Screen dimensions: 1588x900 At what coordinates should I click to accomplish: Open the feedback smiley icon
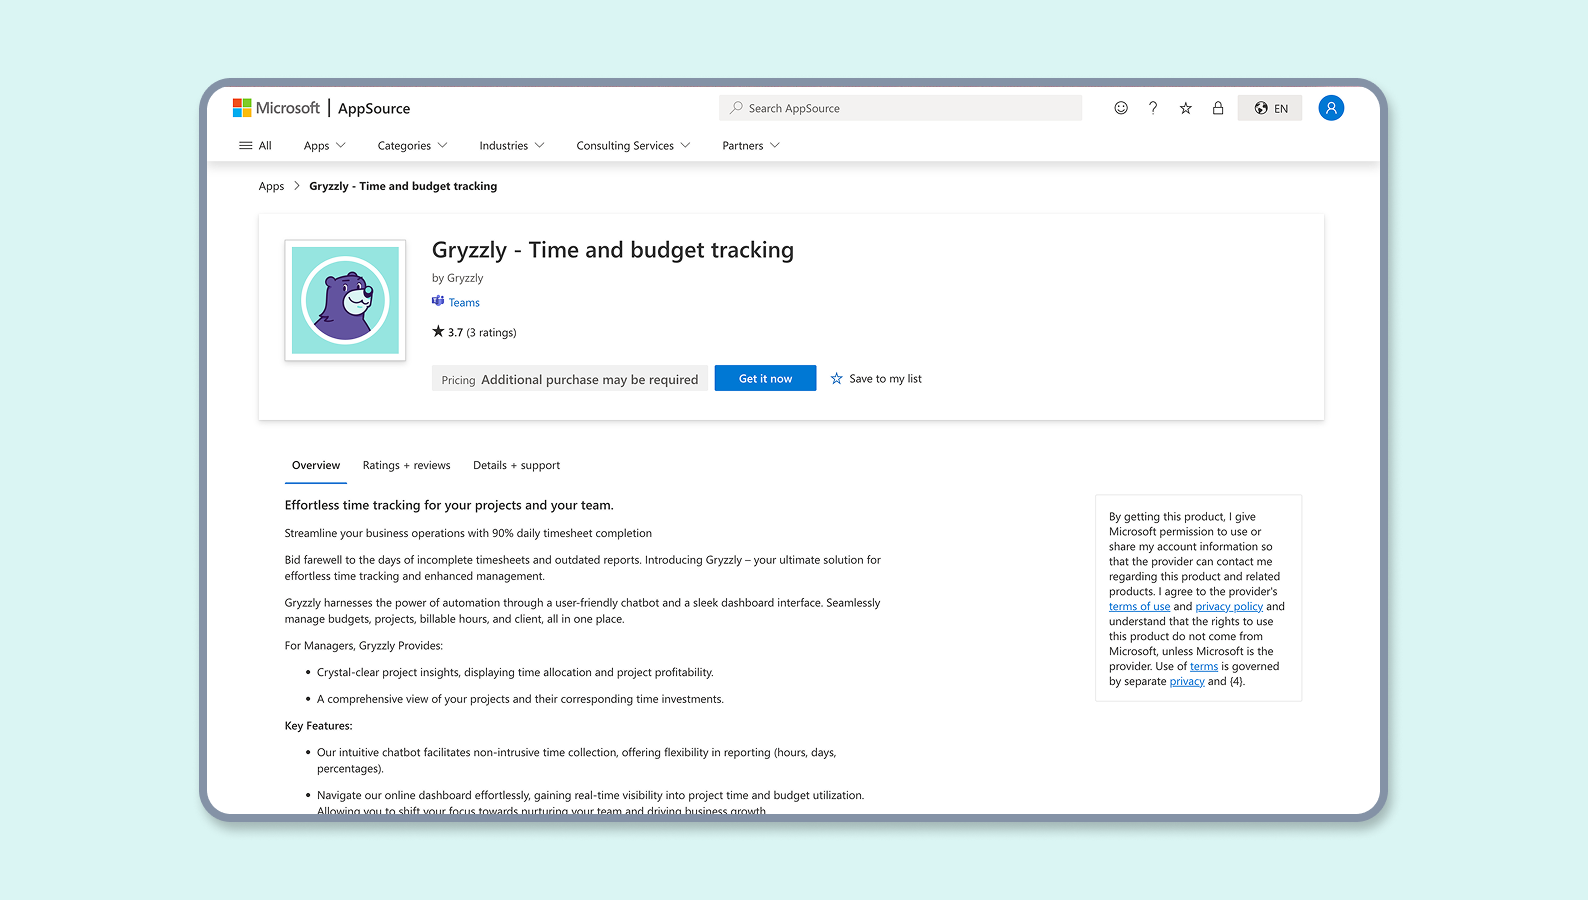tap(1121, 108)
